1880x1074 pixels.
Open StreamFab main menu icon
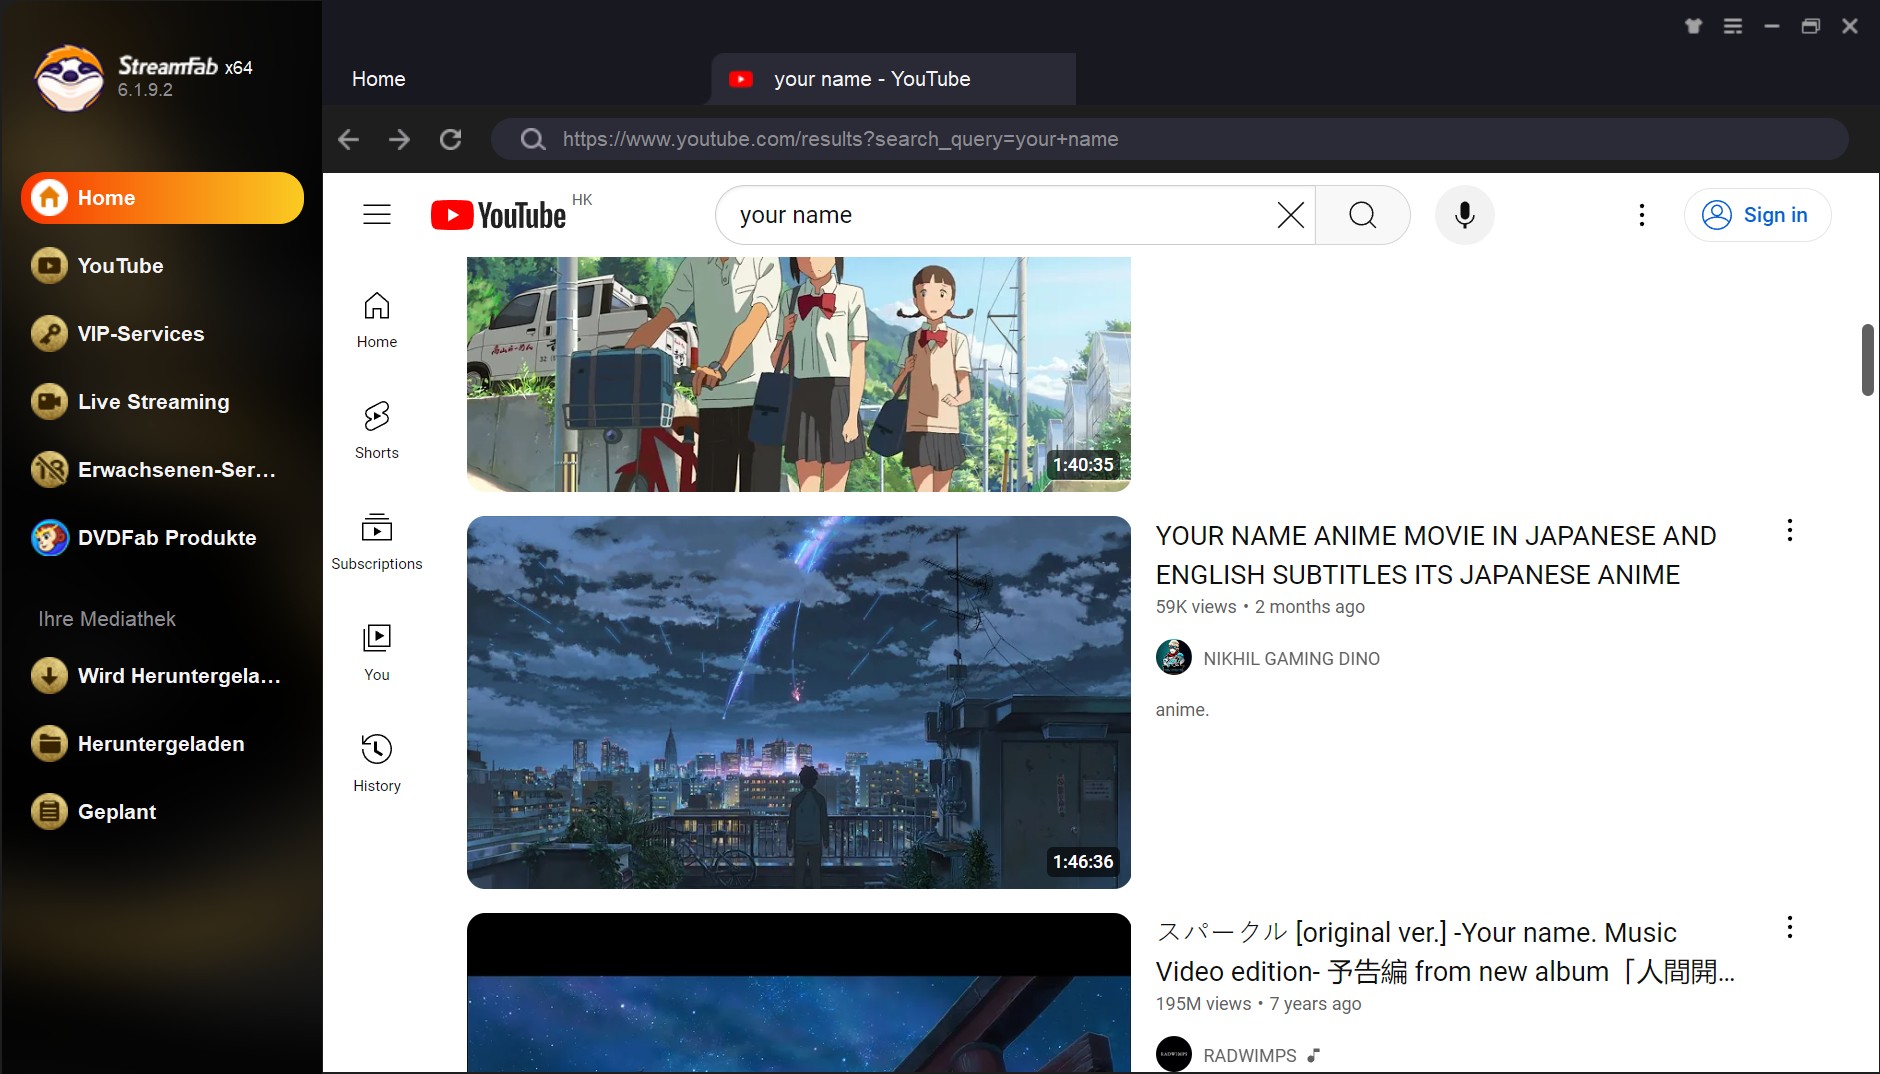pyautogui.click(x=1733, y=27)
